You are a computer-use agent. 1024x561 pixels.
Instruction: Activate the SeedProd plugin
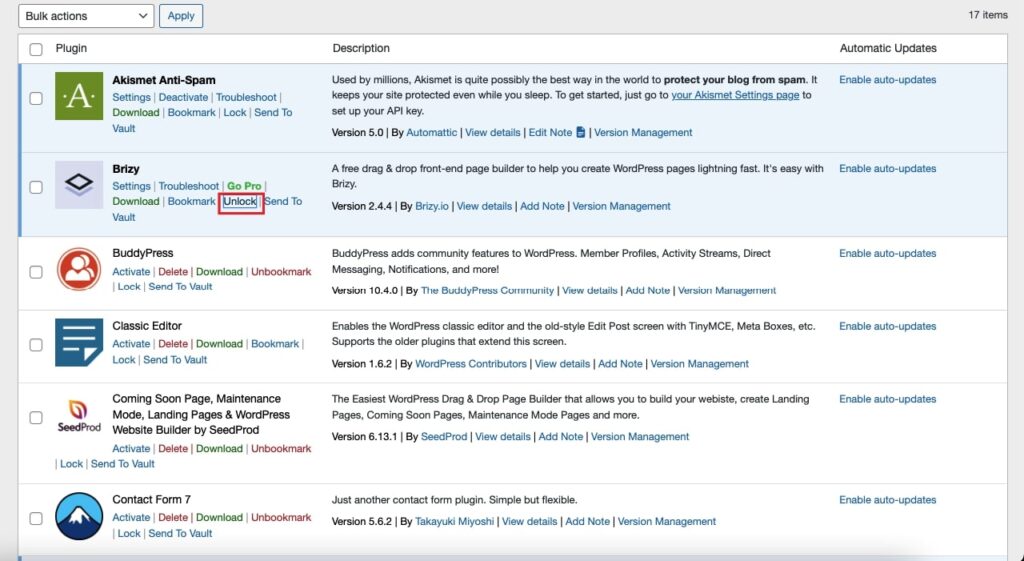[131, 449]
